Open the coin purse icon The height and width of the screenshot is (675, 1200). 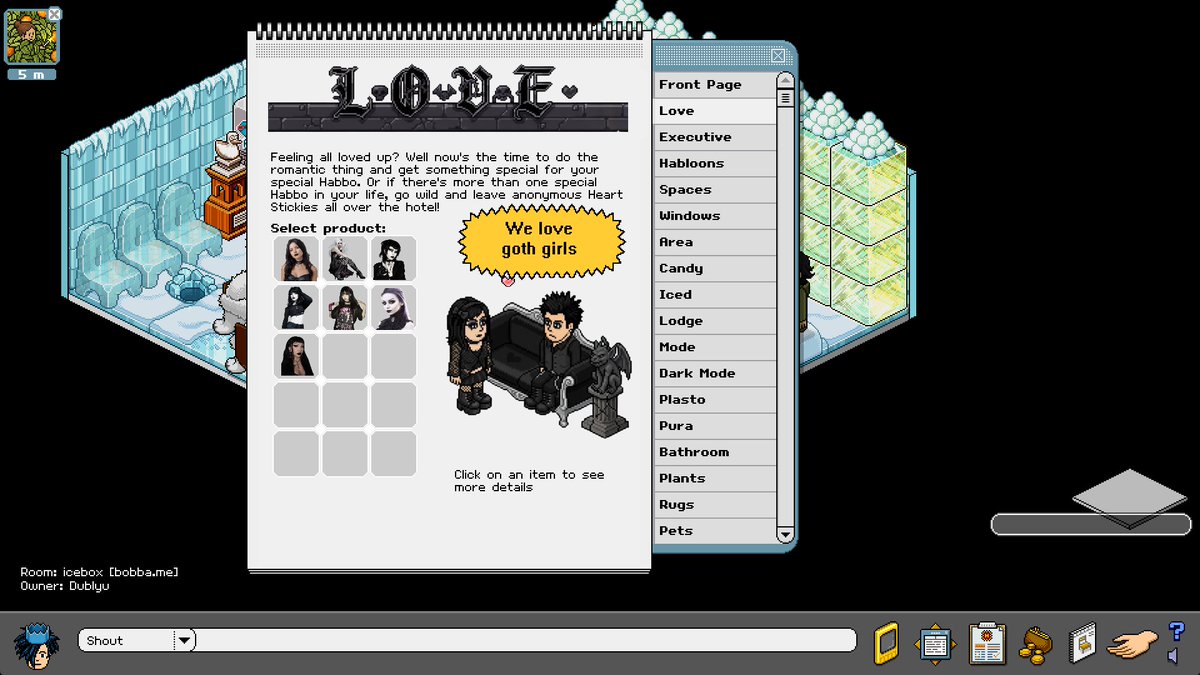point(1035,645)
